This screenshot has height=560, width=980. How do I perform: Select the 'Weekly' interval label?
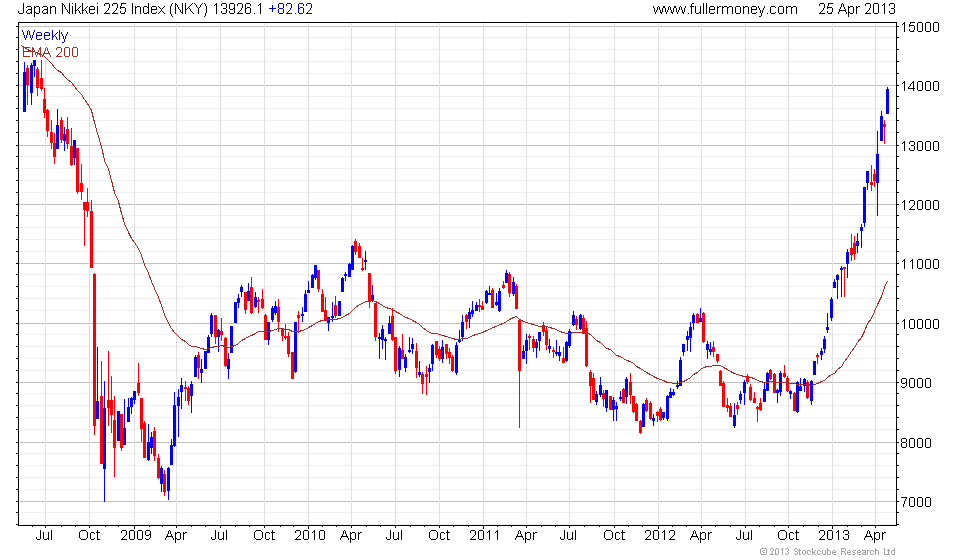(x=44, y=36)
